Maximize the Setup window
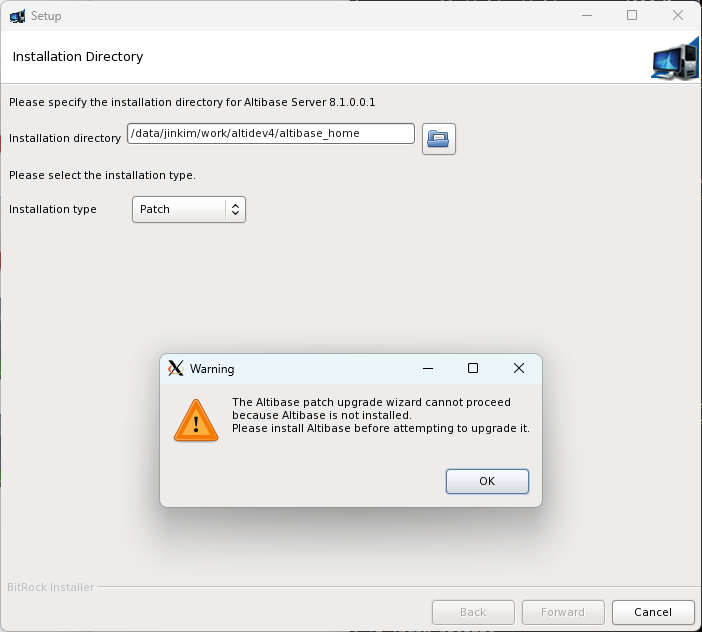The width and height of the screenshot is (702, 632). pyautogui.click(x=632, y=16)
